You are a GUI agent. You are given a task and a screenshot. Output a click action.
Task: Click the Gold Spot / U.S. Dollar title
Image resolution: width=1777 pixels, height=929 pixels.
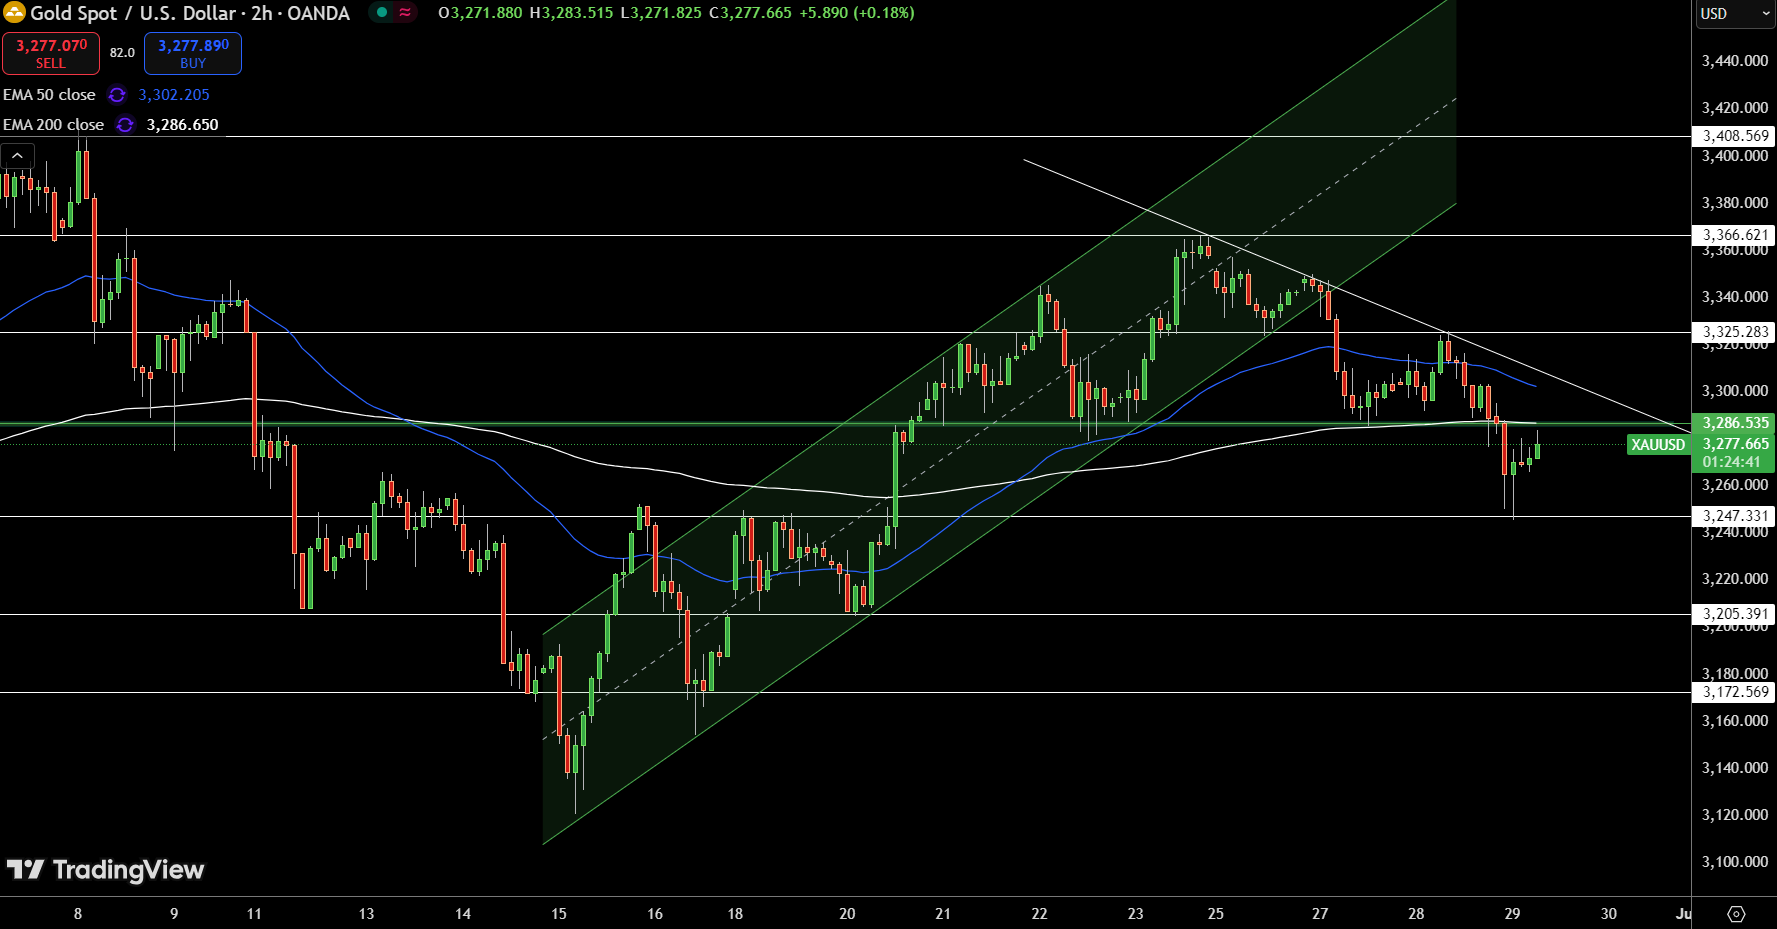click(190, 13)
